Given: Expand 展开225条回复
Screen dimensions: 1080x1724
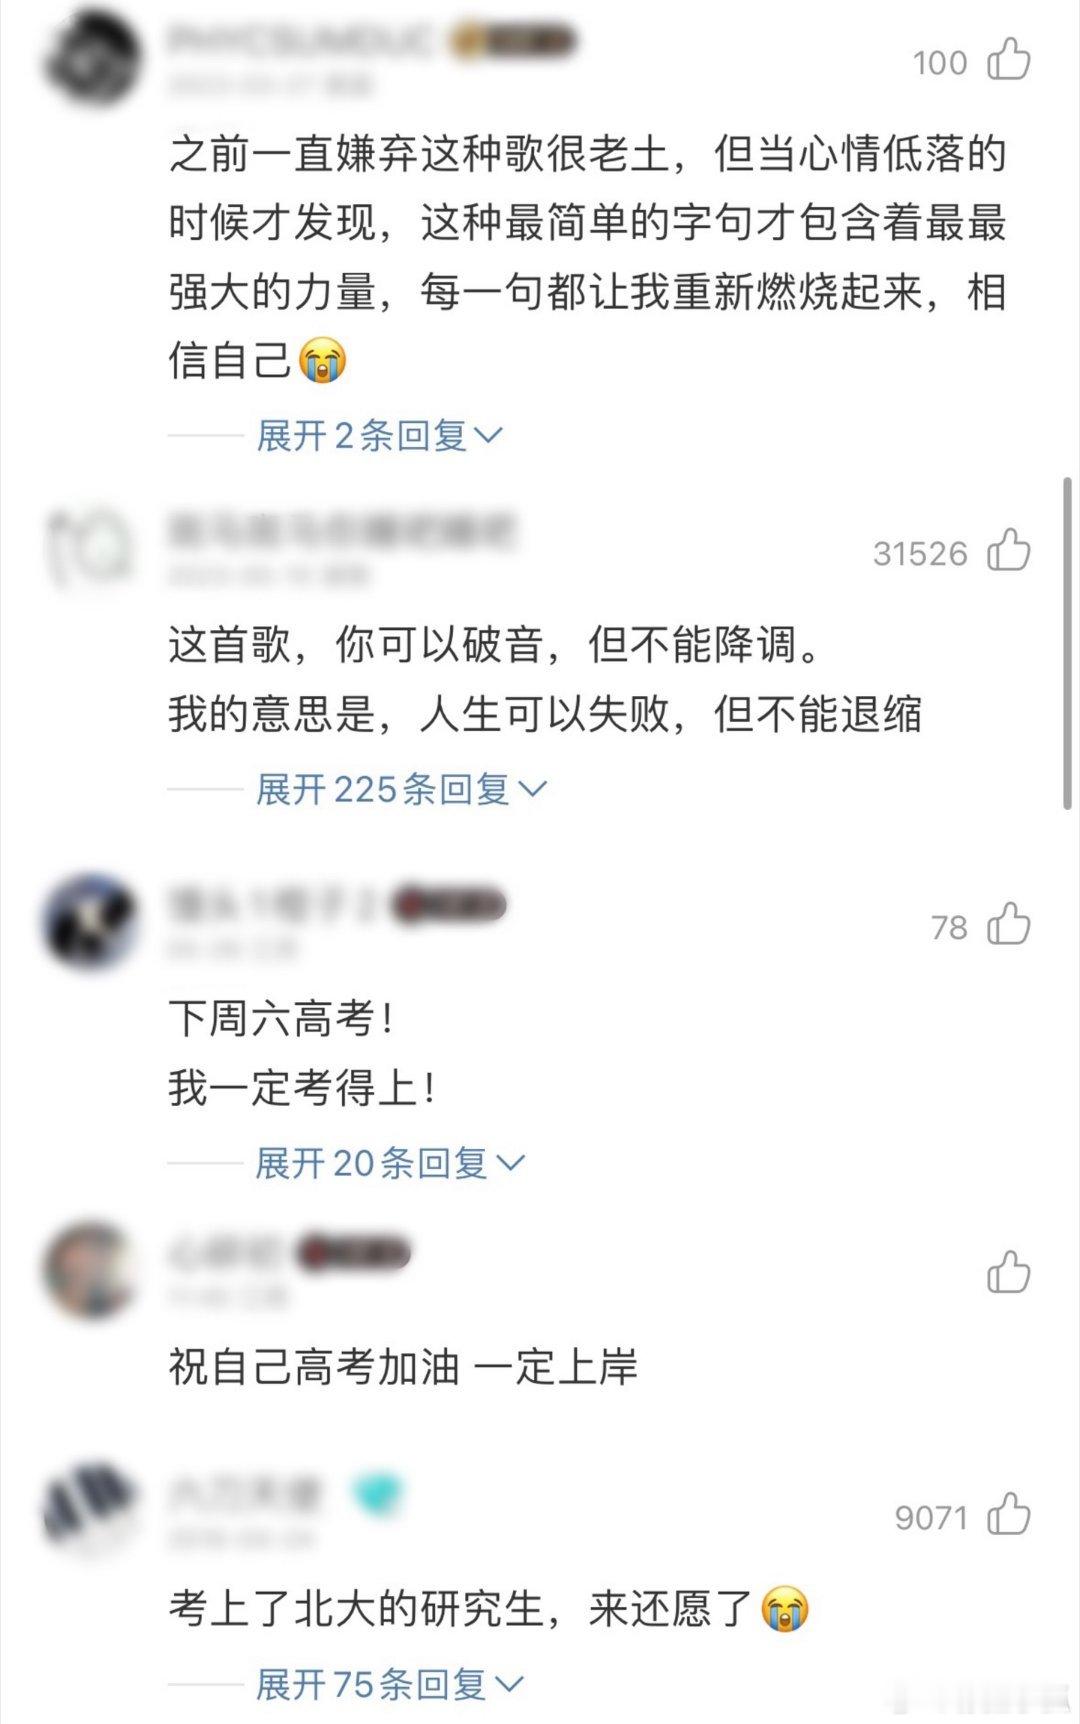Looking at the screenshot, I should tap(401, 790).
